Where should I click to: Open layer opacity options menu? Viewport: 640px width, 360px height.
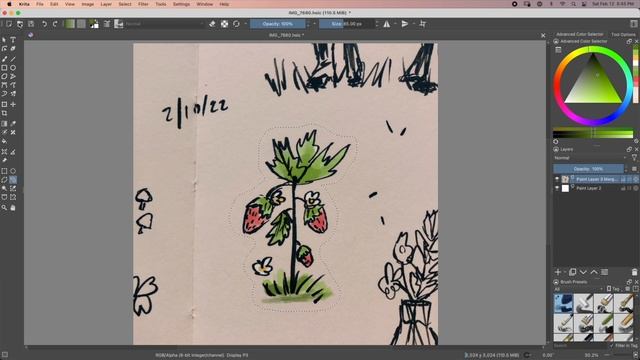(x=634, y=169)
